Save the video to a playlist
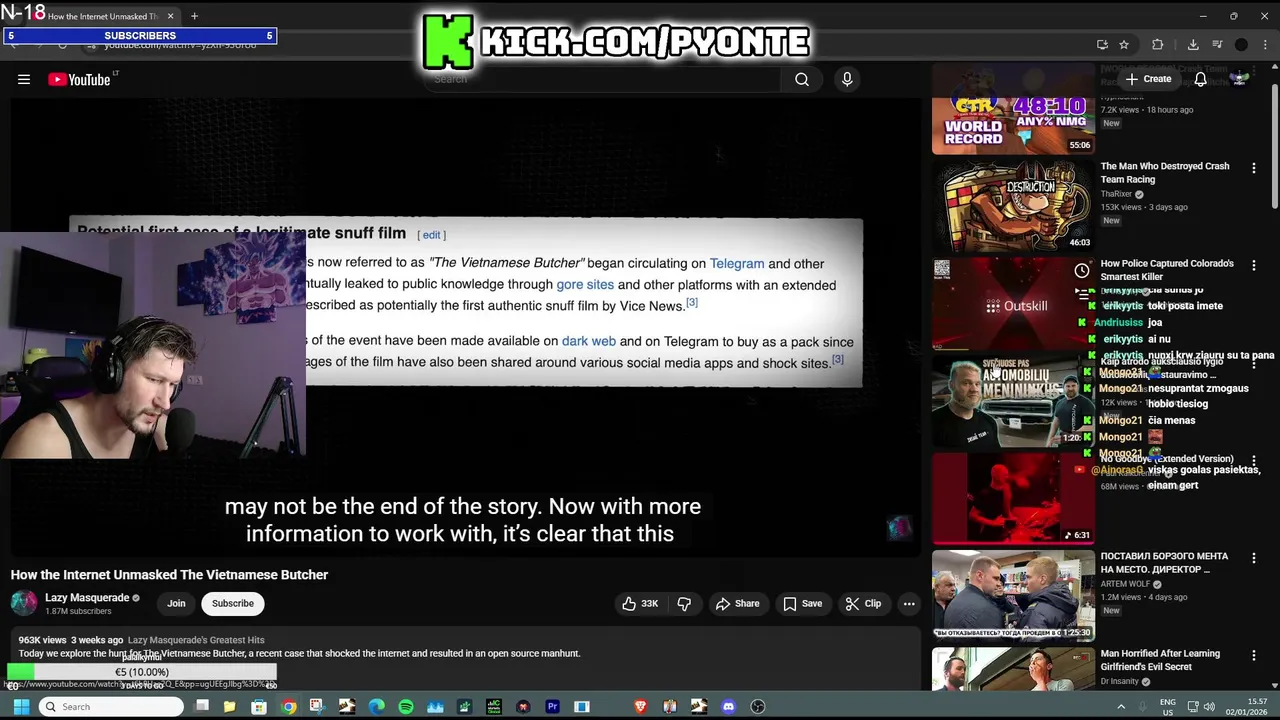1280x720 pixels. tap(802, 604)
